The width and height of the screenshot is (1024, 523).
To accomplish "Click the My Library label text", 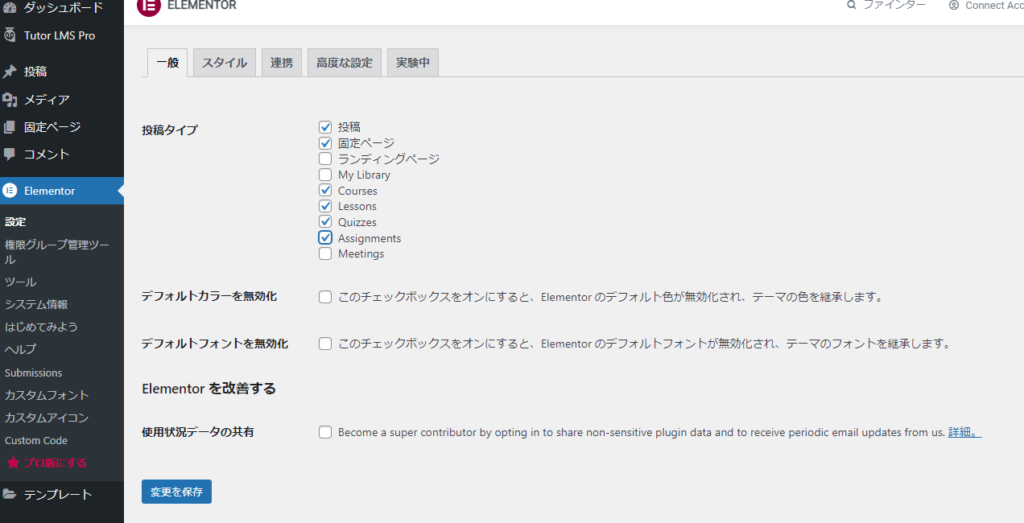I will 364,175.
